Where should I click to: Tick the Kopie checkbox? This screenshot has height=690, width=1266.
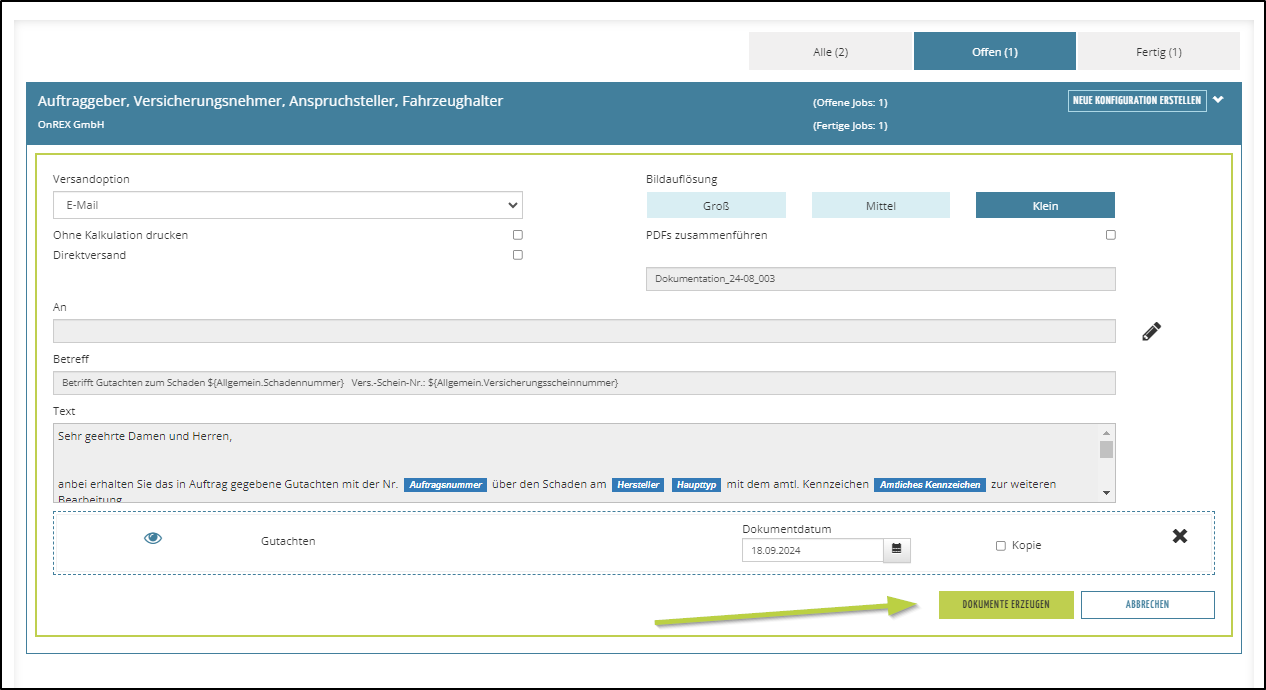[1001, 546]
